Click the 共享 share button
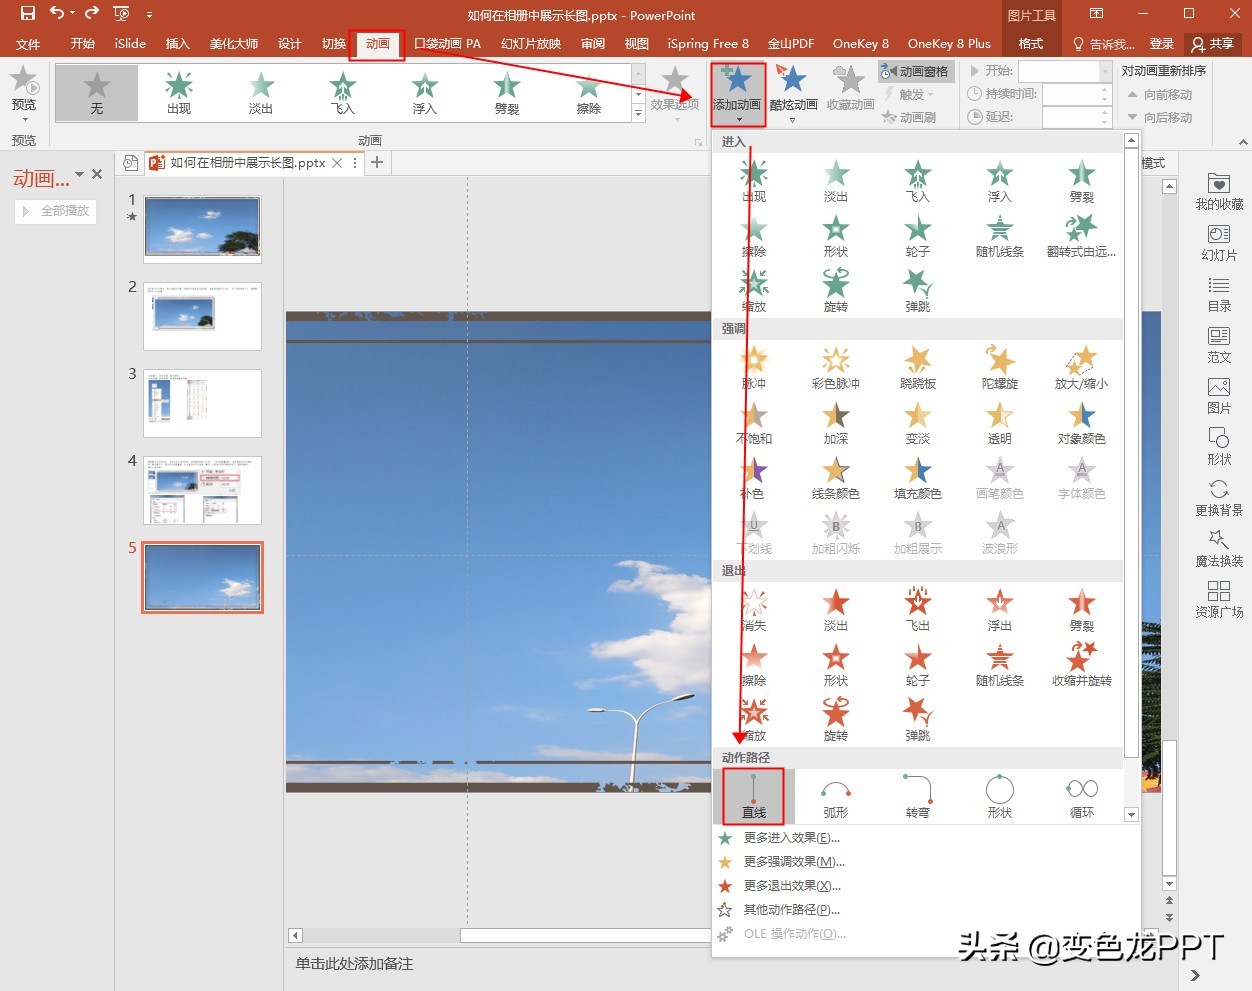The image size is (1252, 991). point(1213,44)
